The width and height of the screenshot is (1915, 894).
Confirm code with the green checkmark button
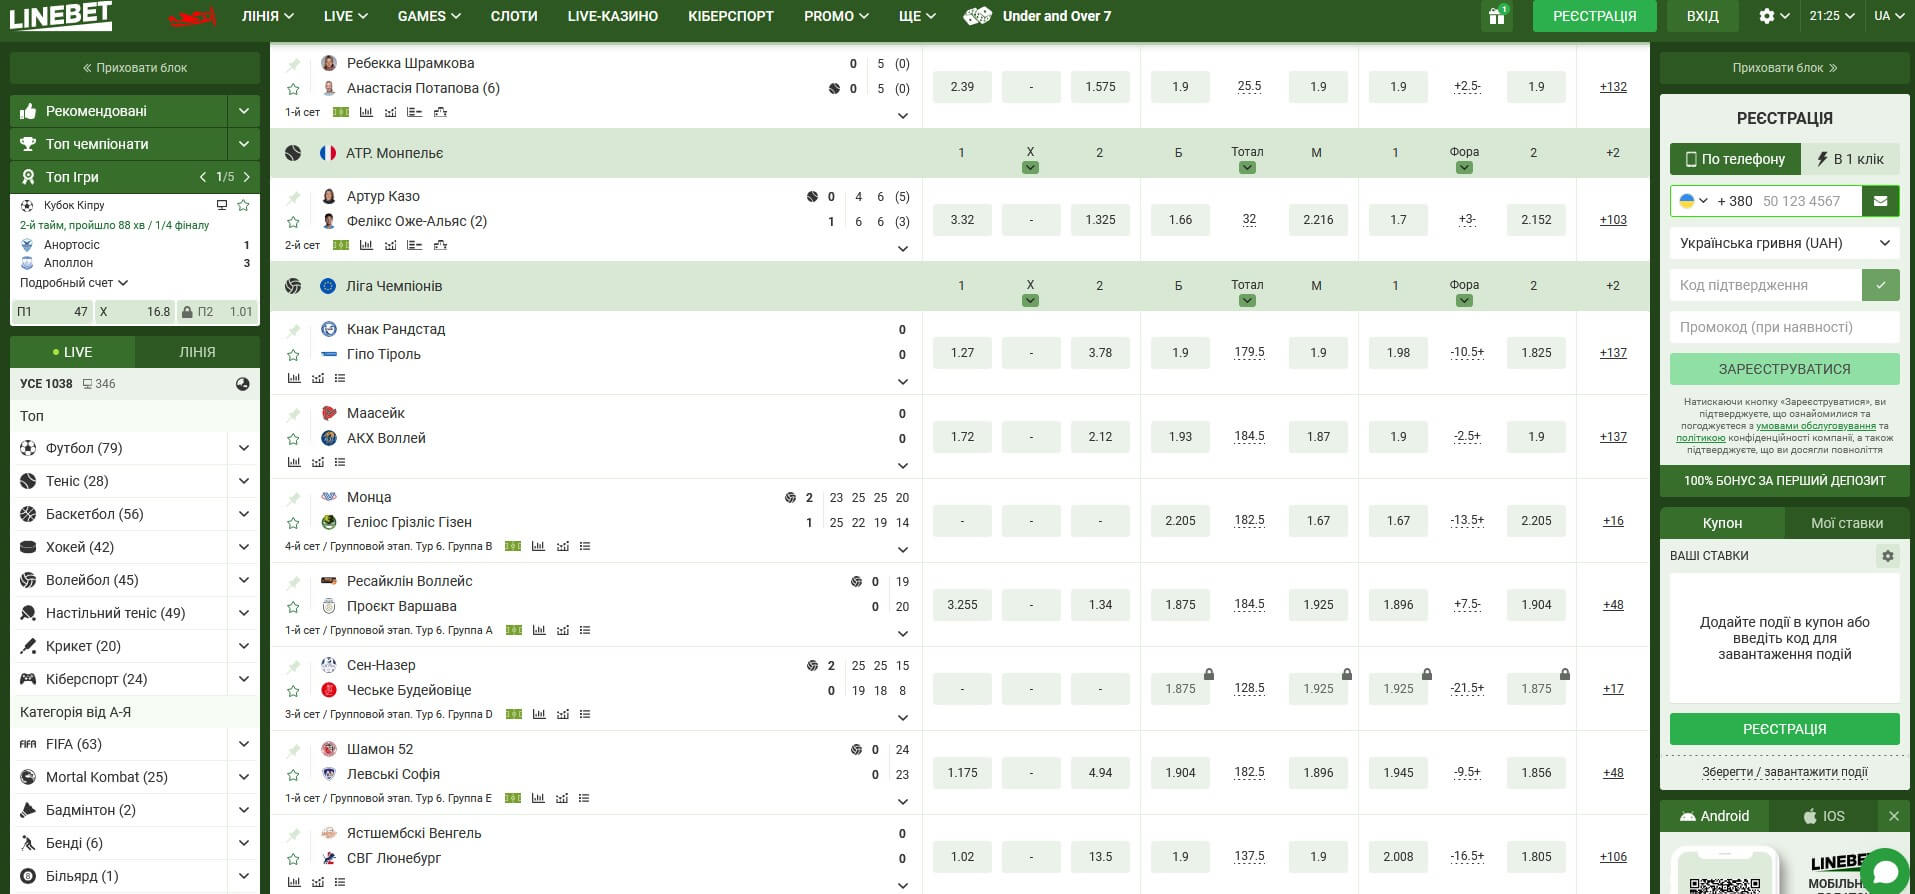[1881, 285]
